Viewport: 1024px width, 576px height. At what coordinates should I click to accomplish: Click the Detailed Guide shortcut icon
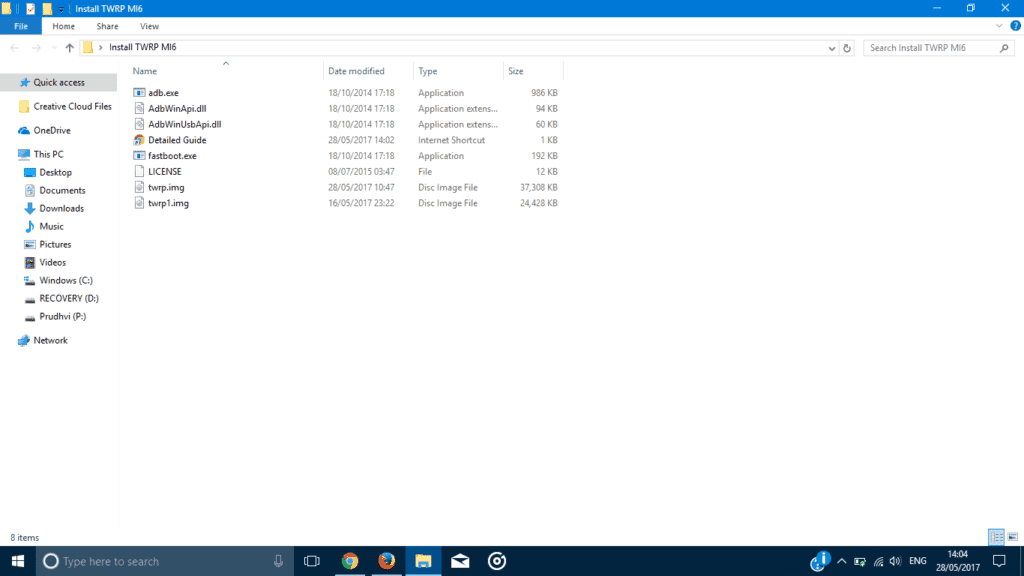click(139, 140)
